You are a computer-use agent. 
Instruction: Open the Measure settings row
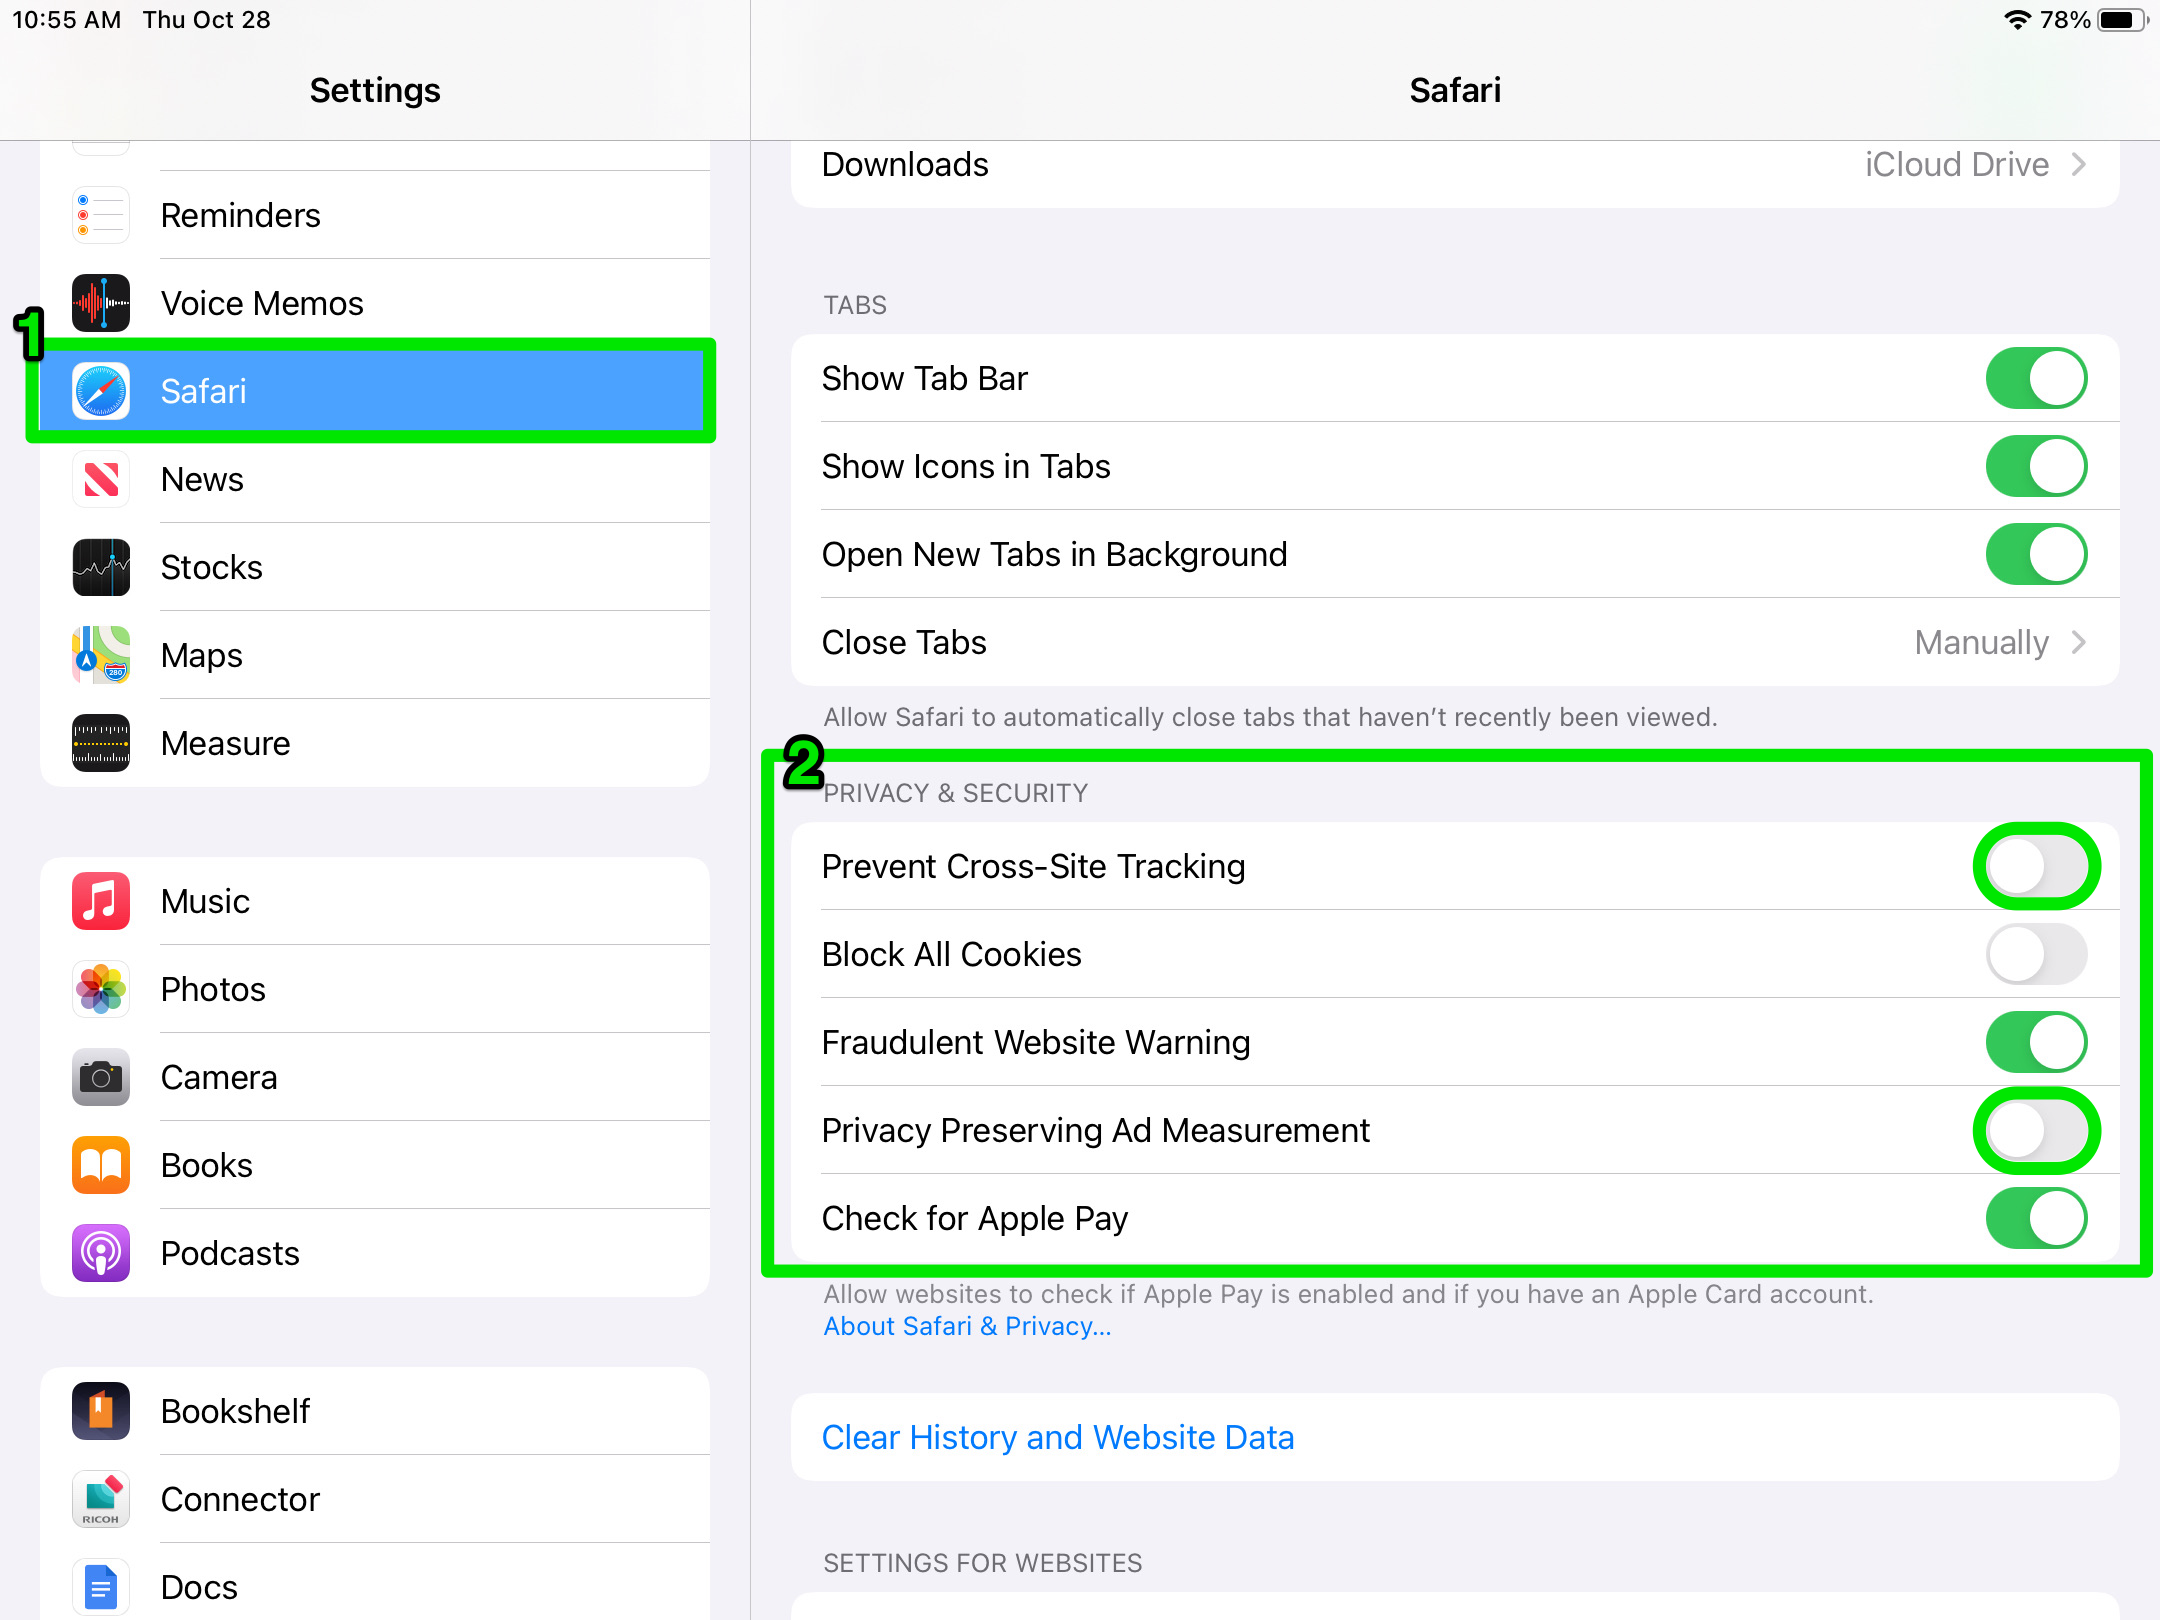375,743
